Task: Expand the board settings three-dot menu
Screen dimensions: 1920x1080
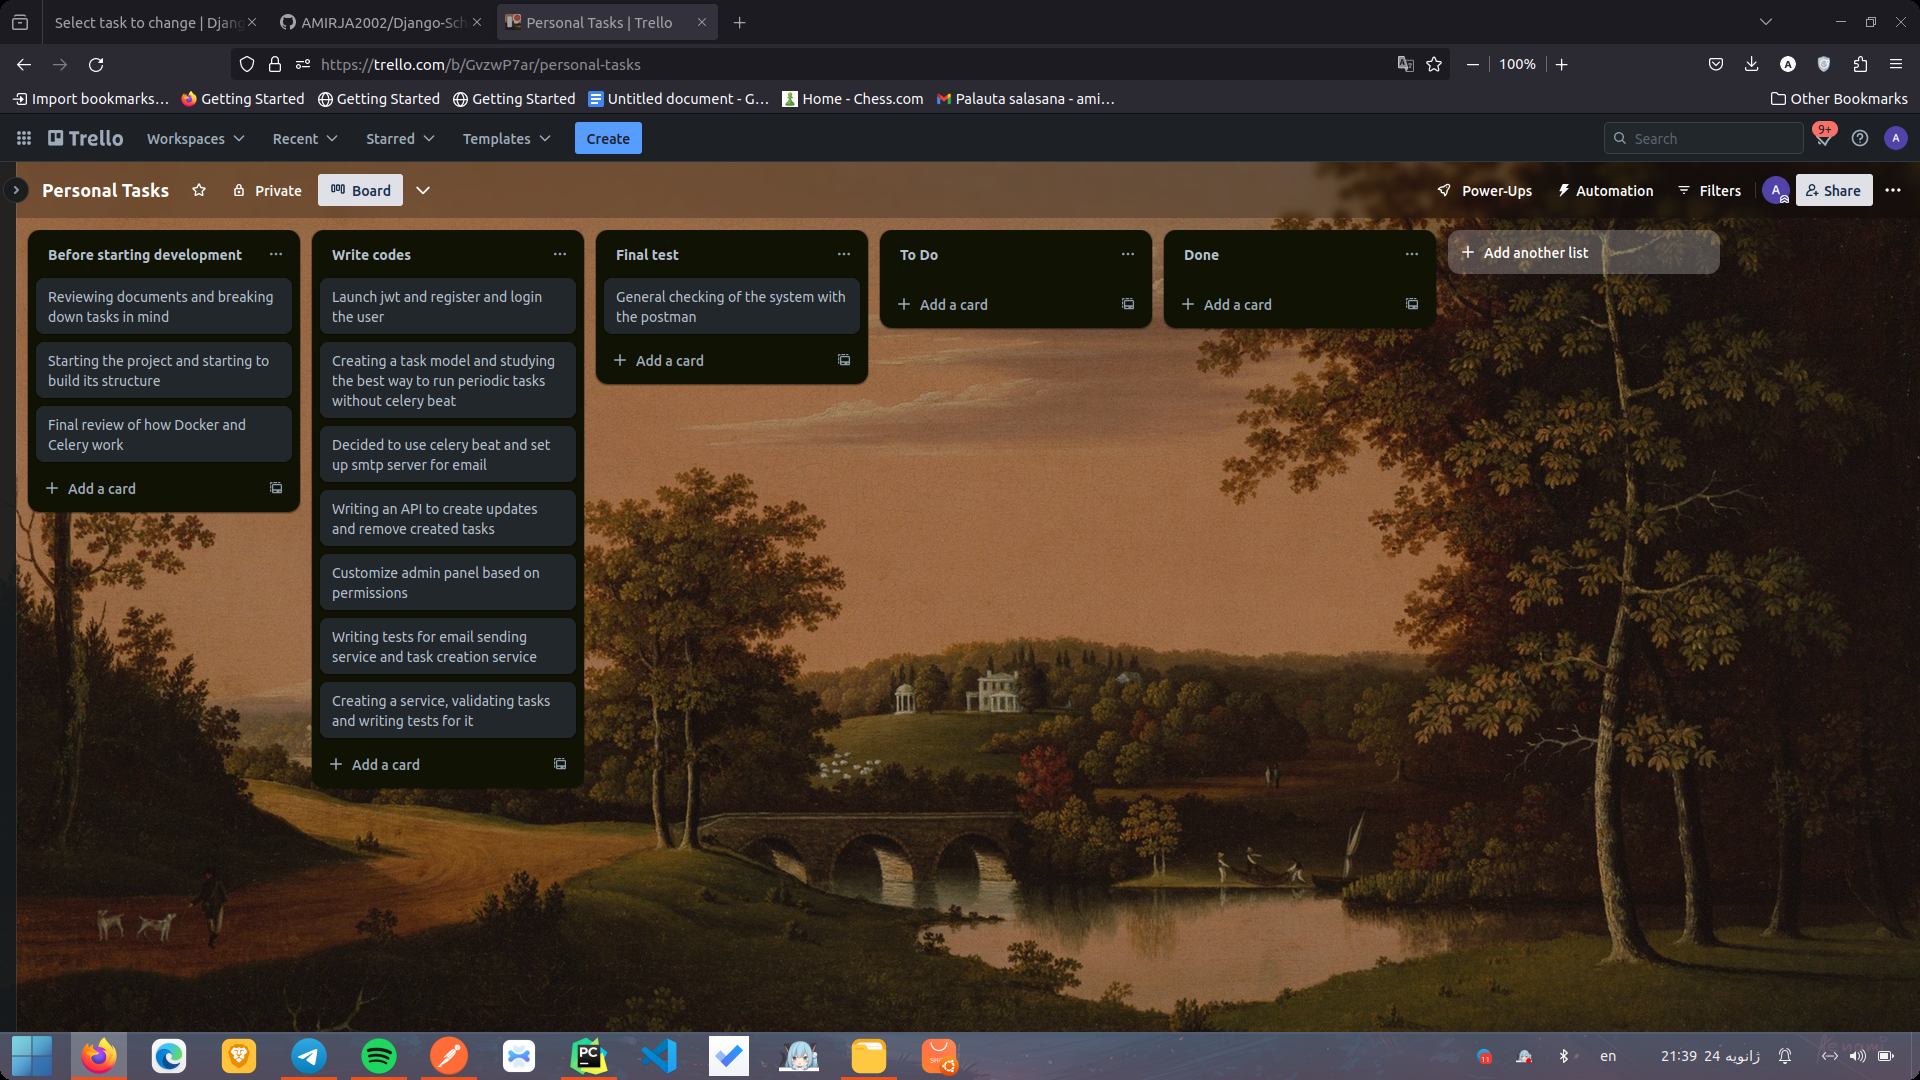Action: [1895, 190]
